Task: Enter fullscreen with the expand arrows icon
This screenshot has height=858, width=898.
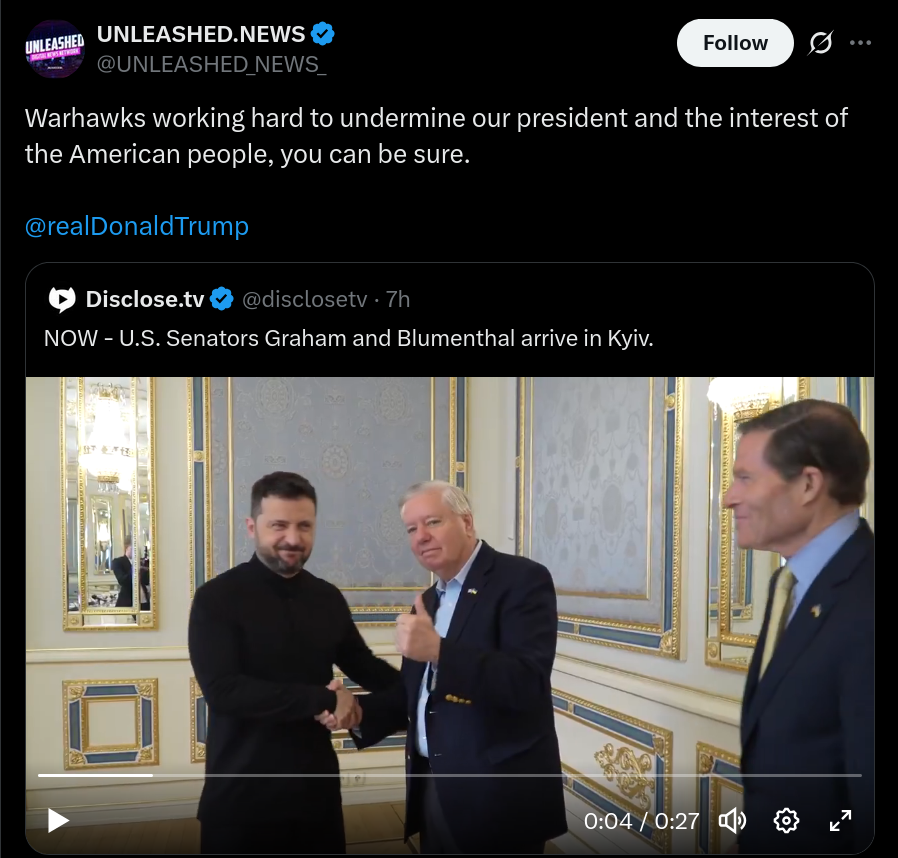Action: pyautogui.click(x=840, y=820)
